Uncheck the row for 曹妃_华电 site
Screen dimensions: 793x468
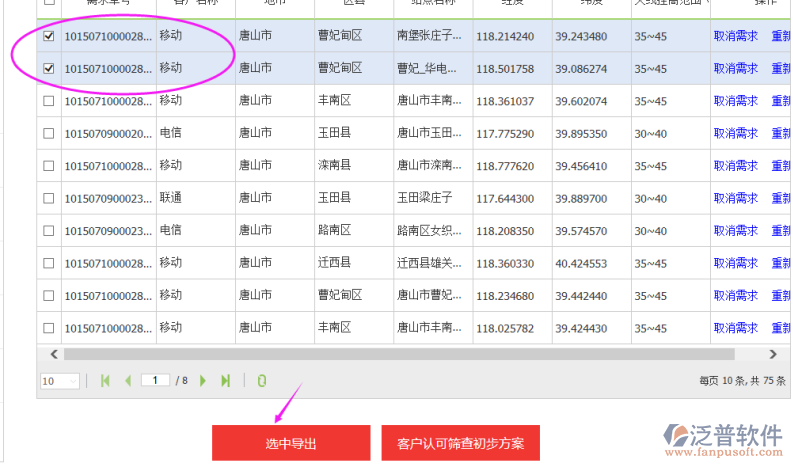[49, 69]
